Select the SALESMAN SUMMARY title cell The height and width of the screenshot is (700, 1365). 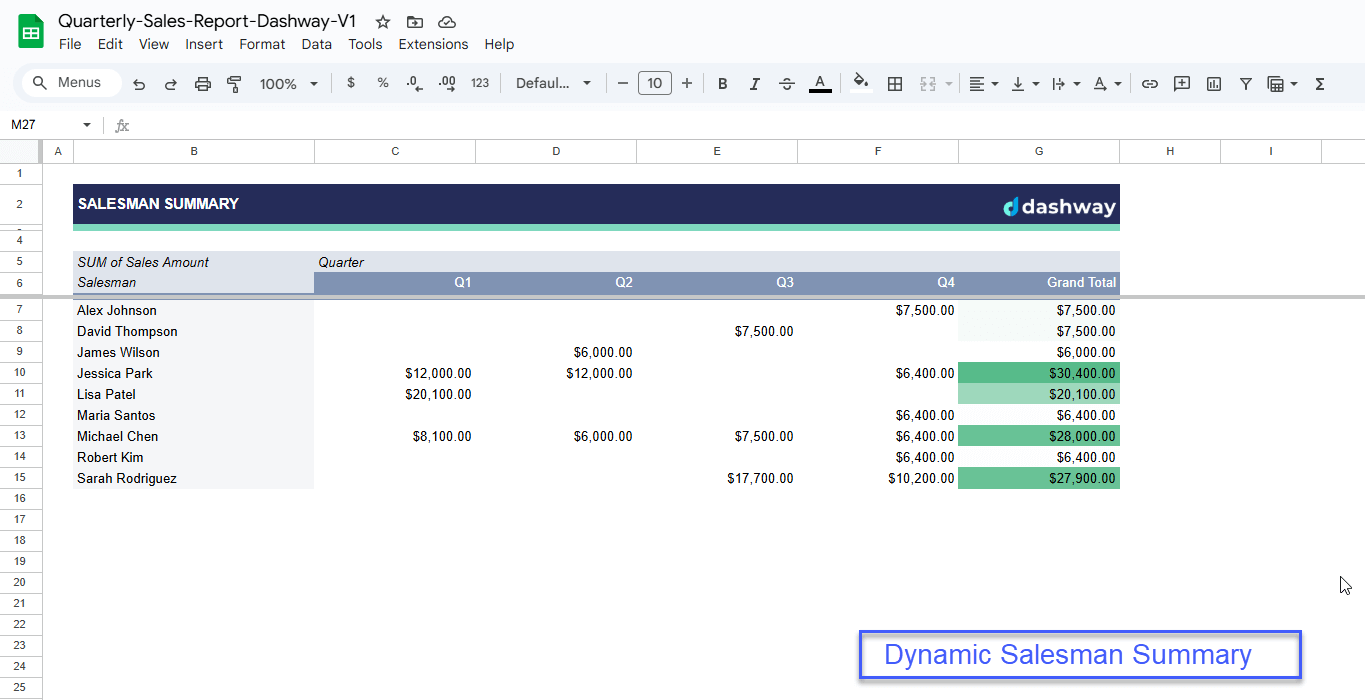click(194, 204)
